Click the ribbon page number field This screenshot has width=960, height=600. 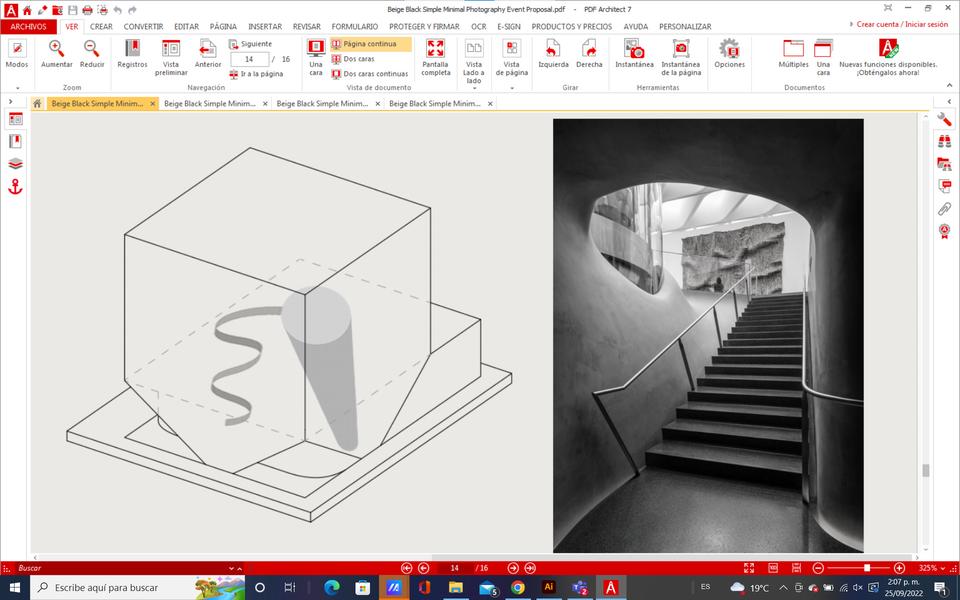249,59
